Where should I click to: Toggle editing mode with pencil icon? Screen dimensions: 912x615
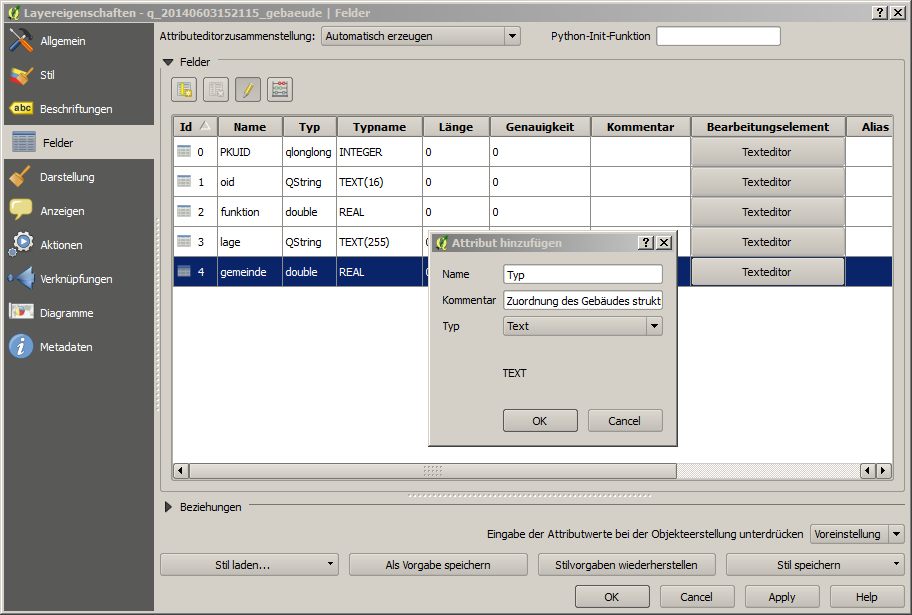pyautogui.click(x=248, y=90)
